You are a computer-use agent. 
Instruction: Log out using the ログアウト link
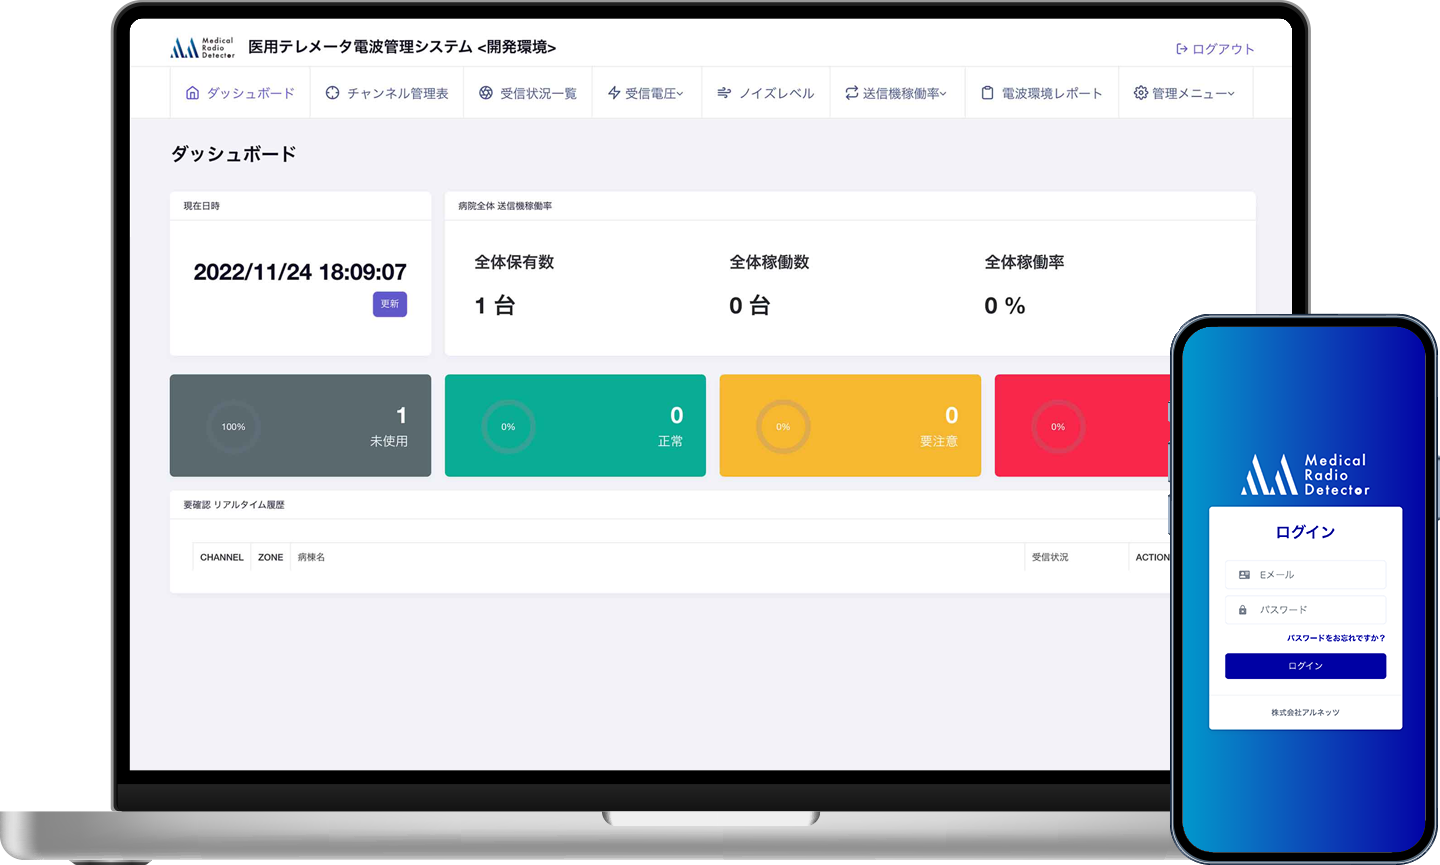[x=1215, y=49]
